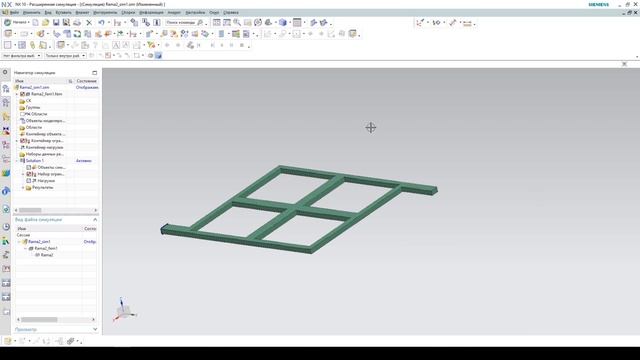Click the colorful layers sidebar icon
Screen dimensions: 640x360
6,173
